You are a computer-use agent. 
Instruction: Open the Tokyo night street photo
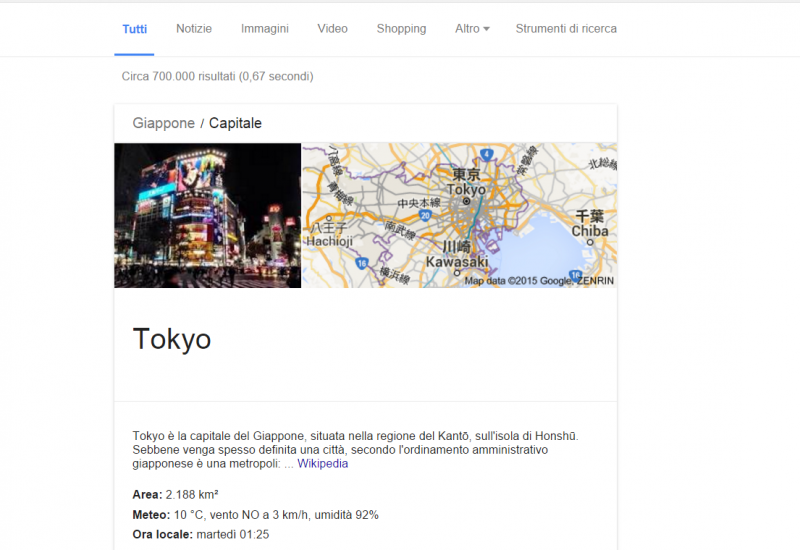[x=208, y=215]
